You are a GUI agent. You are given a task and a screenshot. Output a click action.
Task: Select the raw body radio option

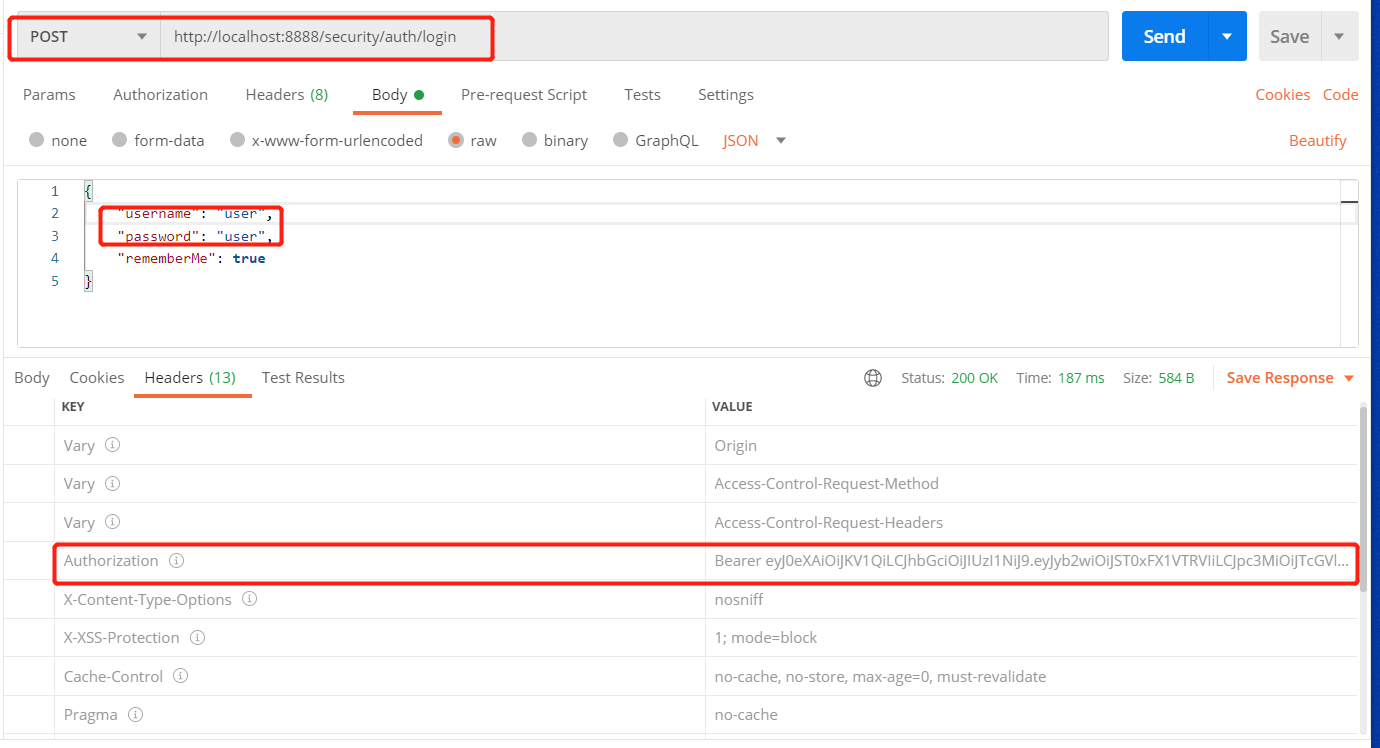point(456,140)
